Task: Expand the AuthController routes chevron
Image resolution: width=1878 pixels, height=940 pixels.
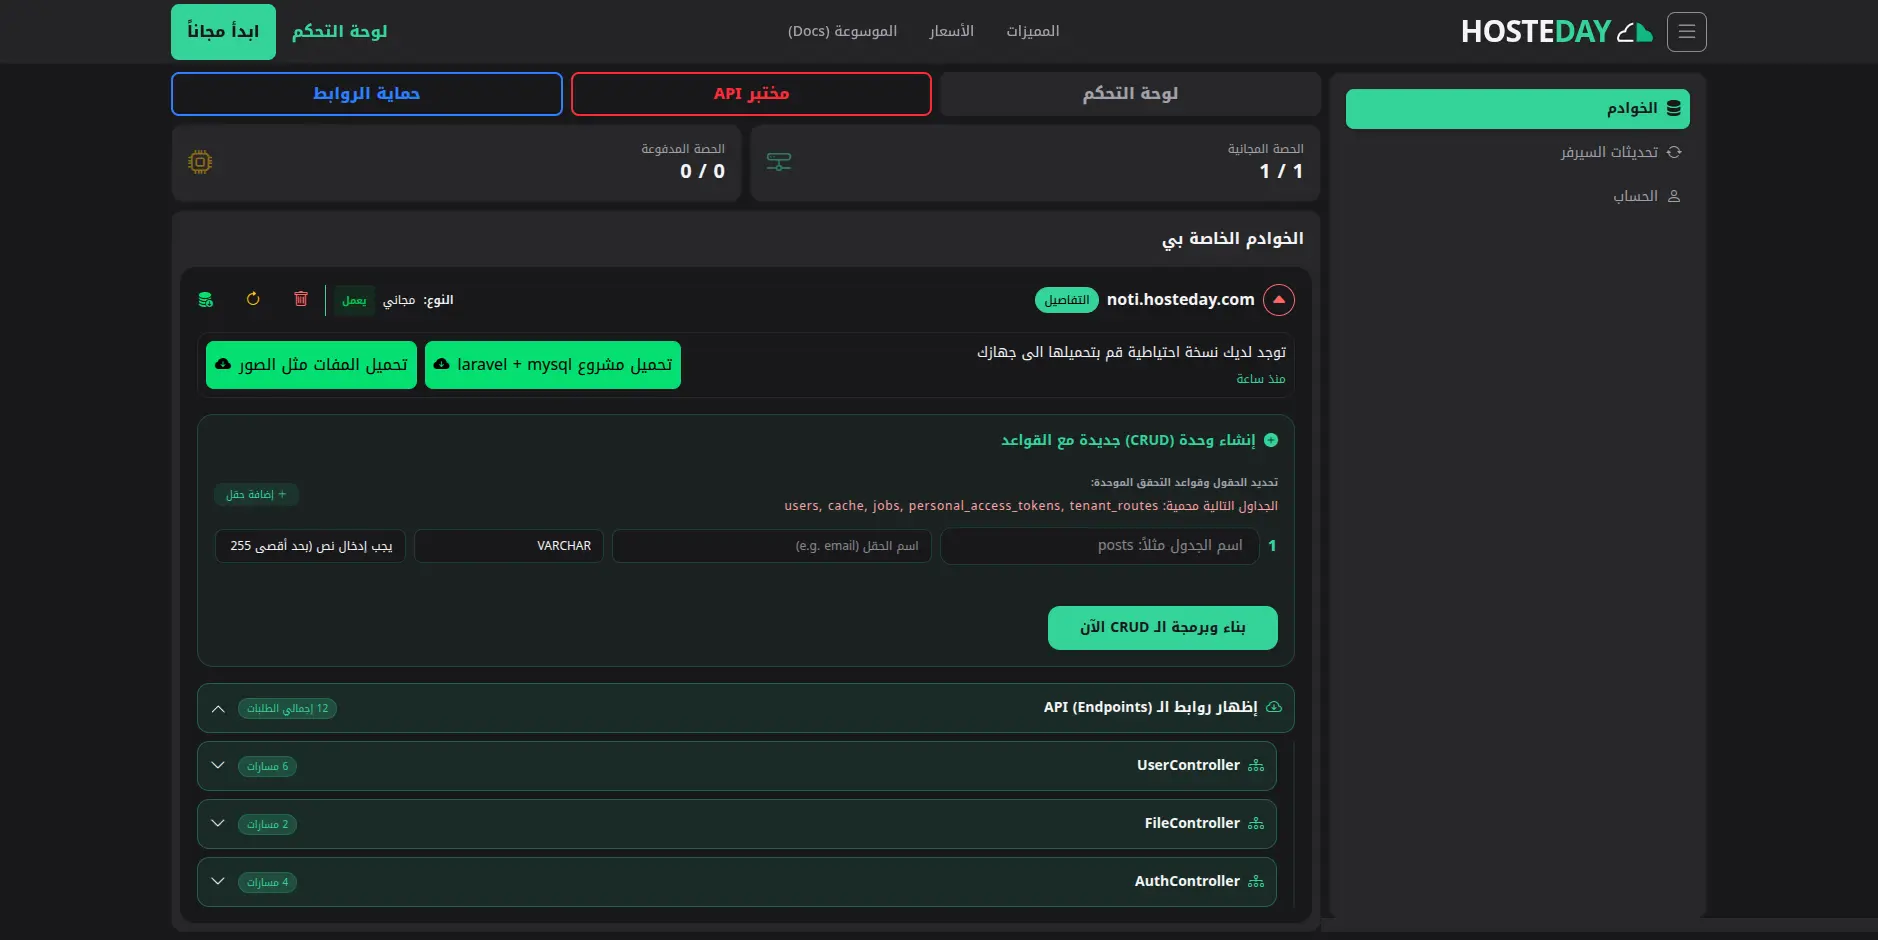Action: click(218, 882)
